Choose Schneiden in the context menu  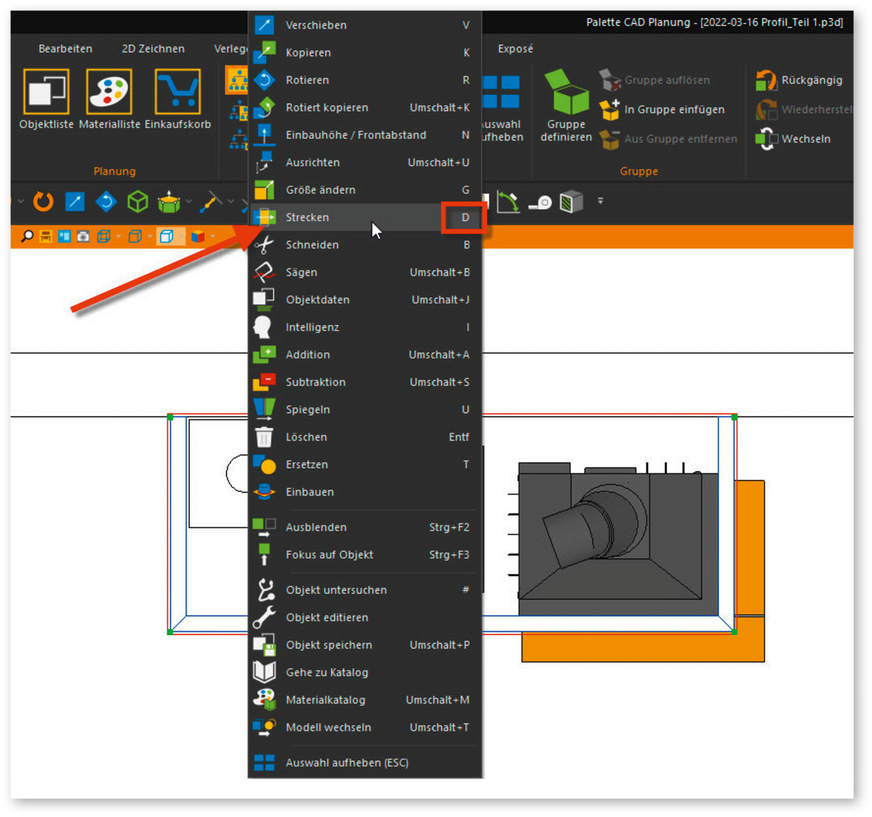pyautogui.click(x=312, y=245)
